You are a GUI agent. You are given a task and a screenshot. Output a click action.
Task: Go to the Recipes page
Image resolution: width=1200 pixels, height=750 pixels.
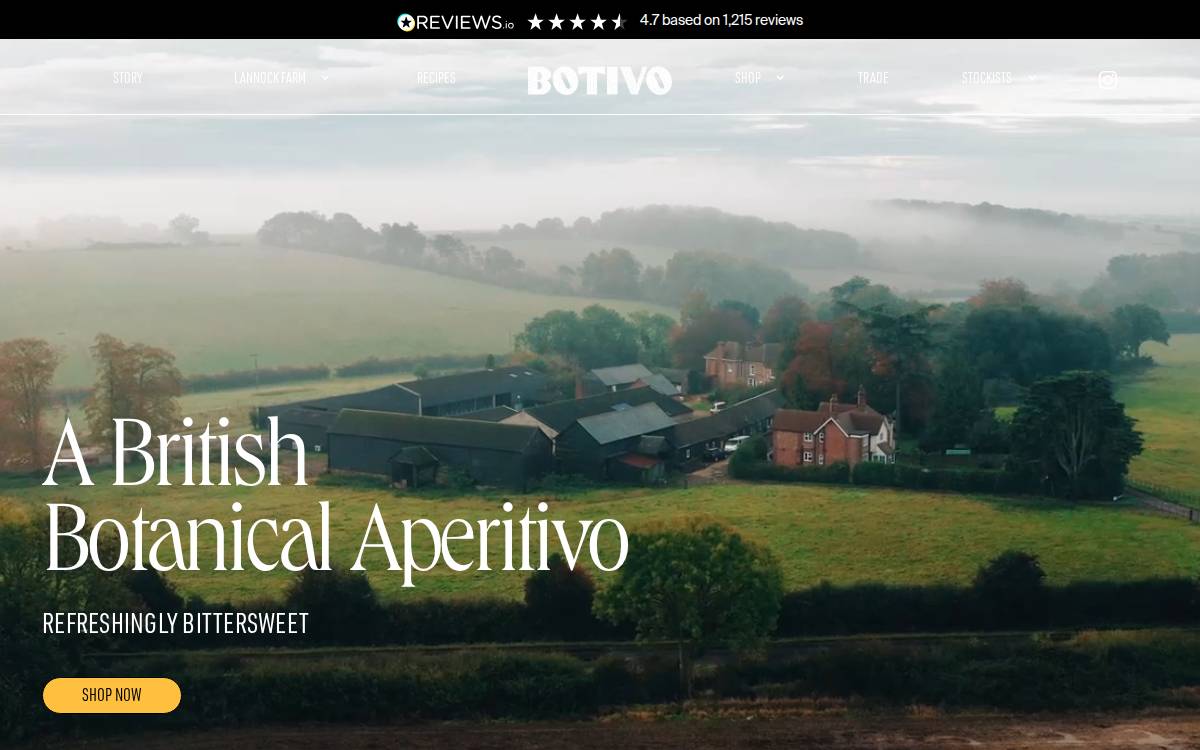click(x=436, y=78)
